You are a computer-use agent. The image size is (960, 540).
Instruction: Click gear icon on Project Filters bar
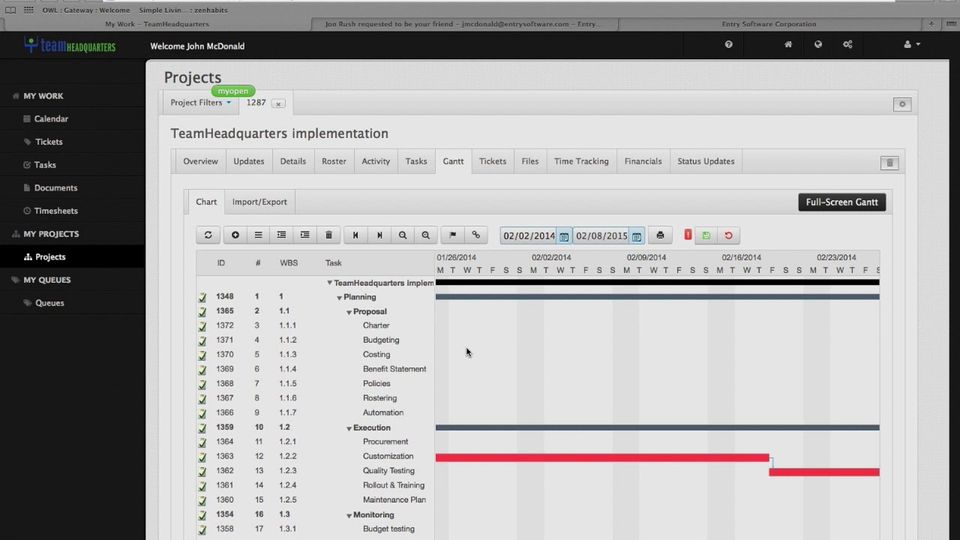902,104
